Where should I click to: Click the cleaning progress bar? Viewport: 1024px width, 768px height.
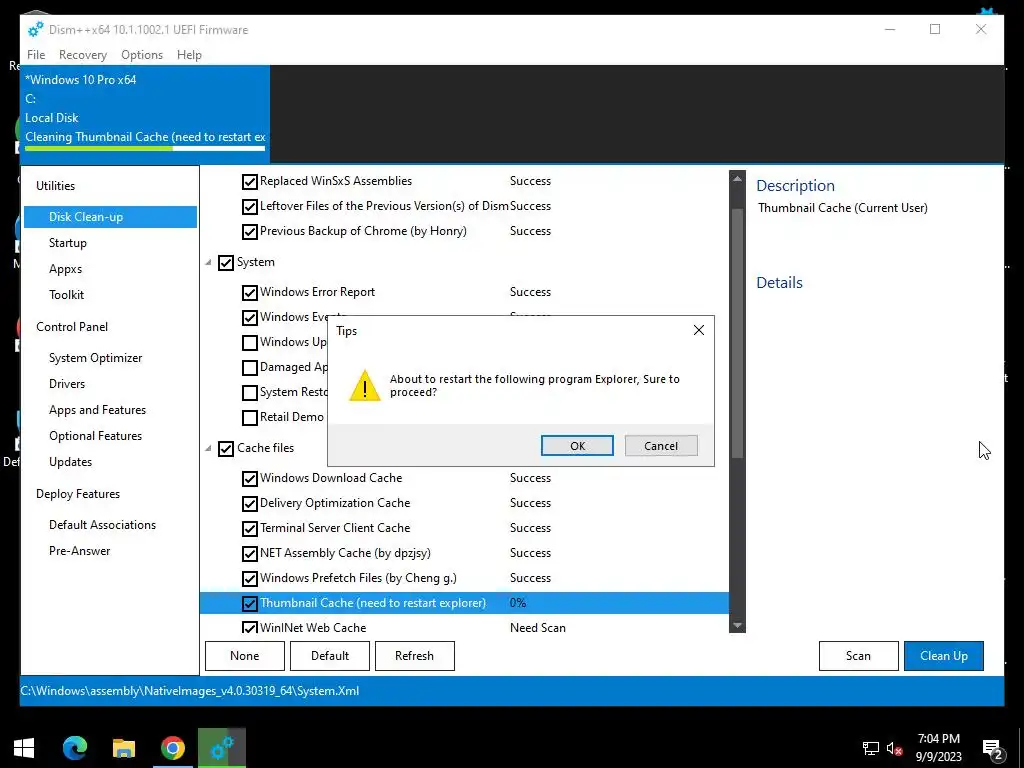pyautogui.click(x=145, y=148)
